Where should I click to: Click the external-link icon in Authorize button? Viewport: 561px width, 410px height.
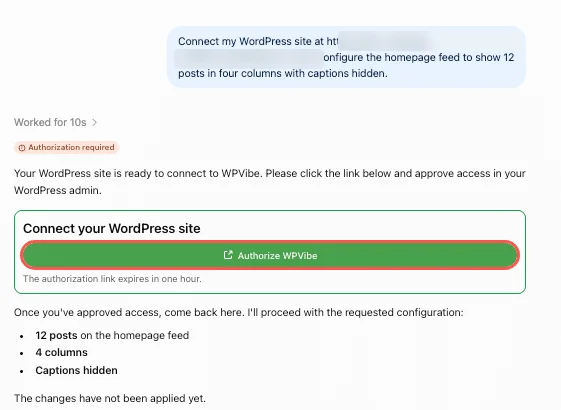[x=228, y=255]
